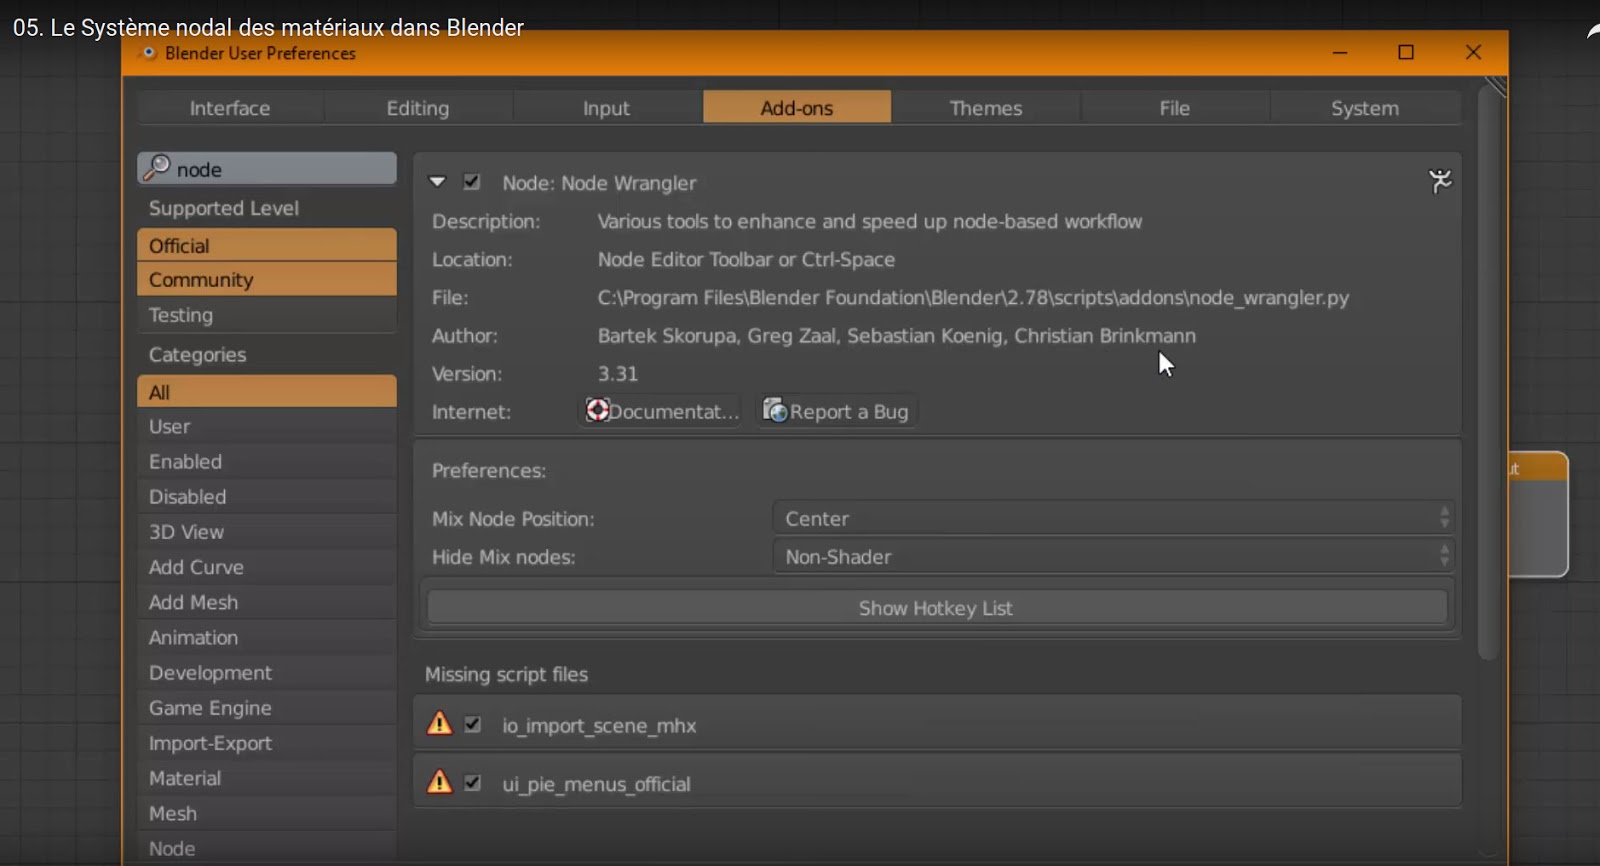Viewport: 1600px width, 866px height.
Task: Click the vertical scrollbar of the preferences window
Action: pos(1488,375)
